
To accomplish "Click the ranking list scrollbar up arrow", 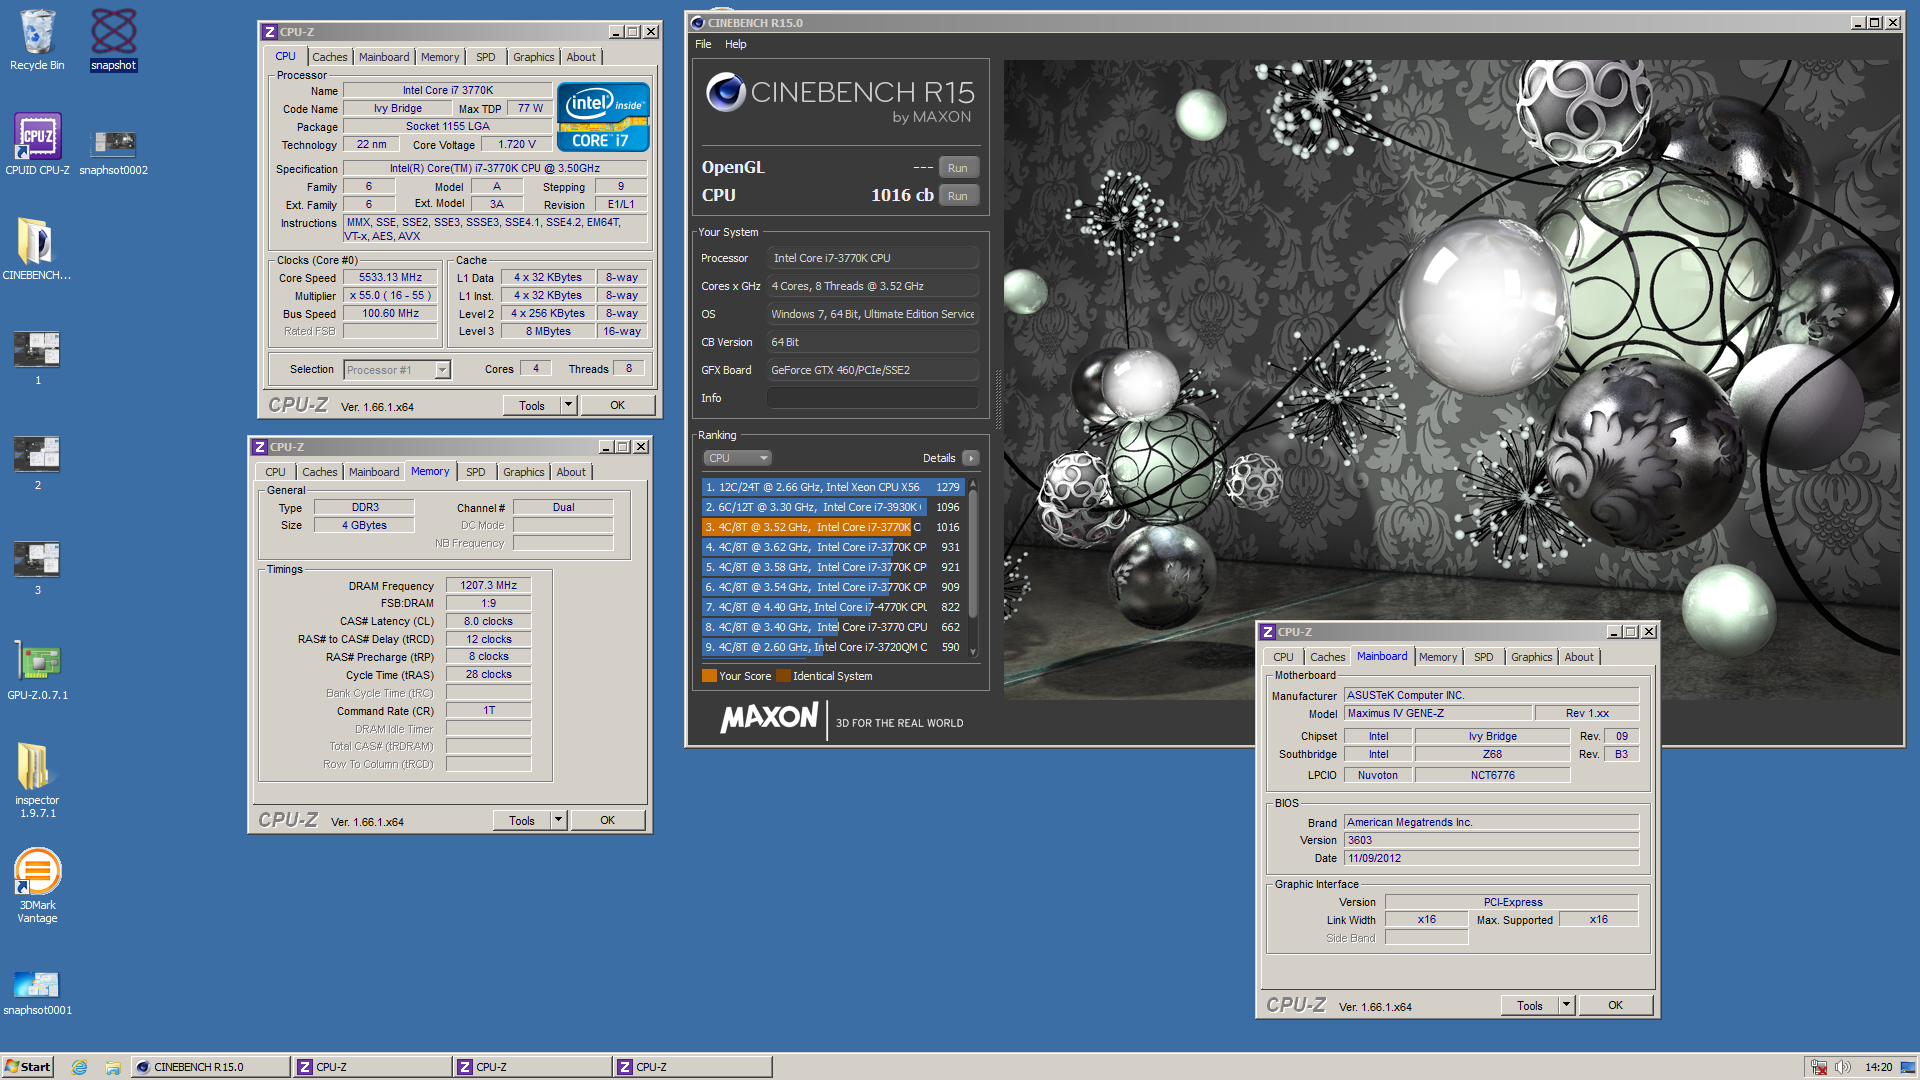I will pyautogui.click(x=972, y=485).
